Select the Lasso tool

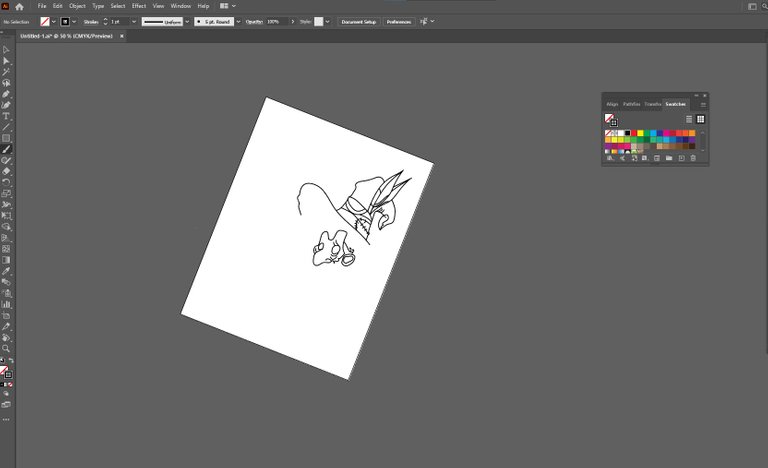point(6,83)
